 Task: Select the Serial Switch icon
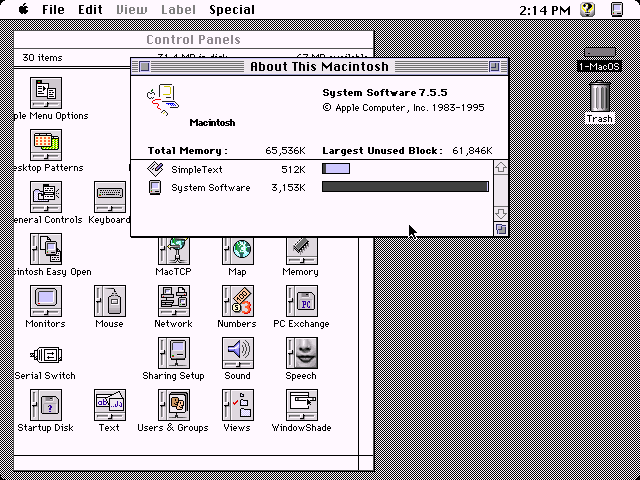[46, 355]
